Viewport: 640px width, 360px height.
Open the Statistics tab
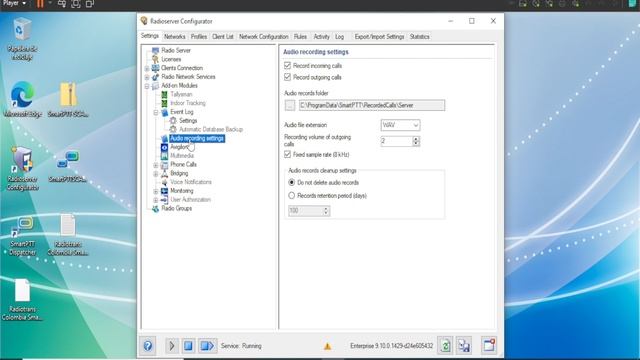[420, 37]
